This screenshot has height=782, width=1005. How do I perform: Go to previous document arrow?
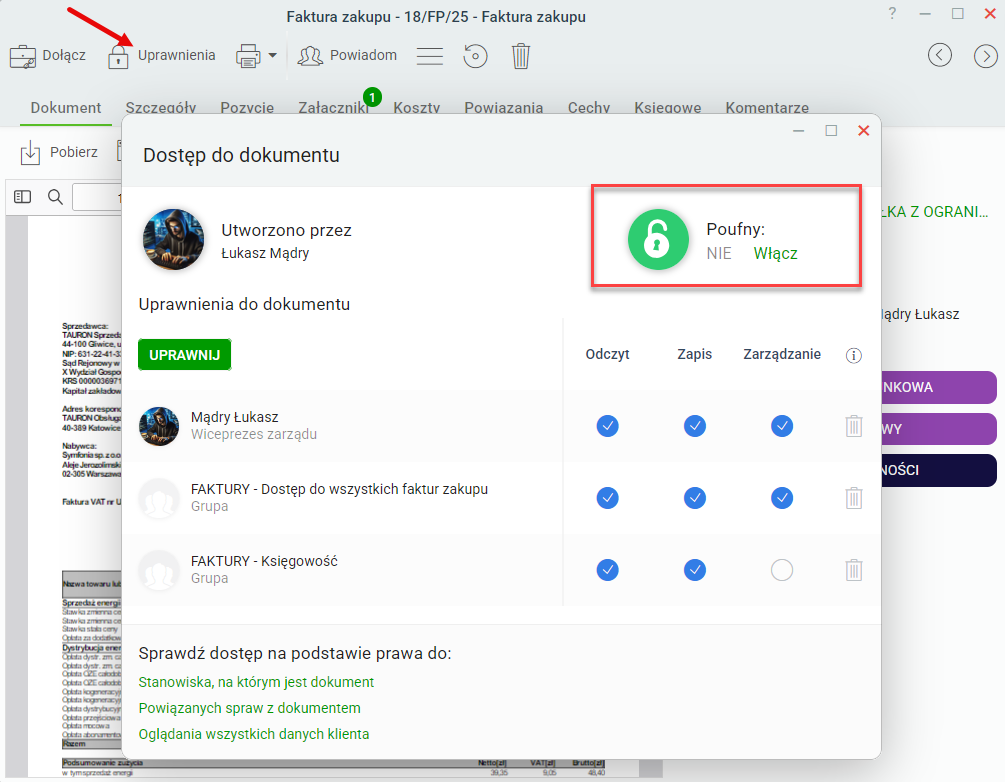pos(940,55)
